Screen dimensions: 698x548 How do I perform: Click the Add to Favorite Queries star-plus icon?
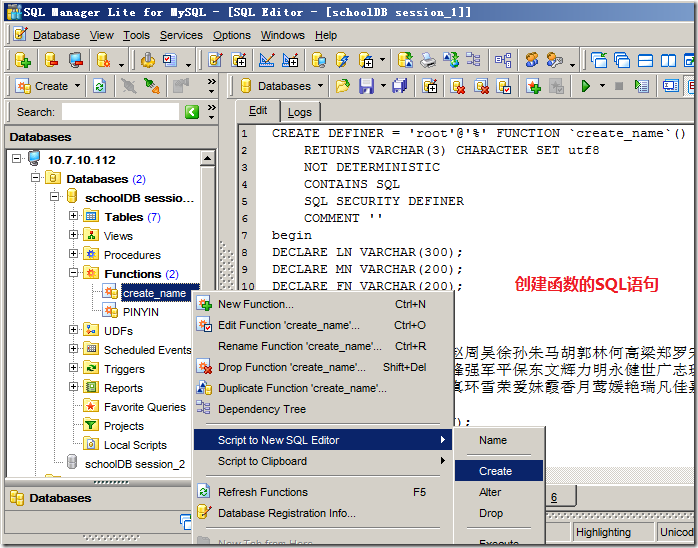pyautogui.click(x=533, y=85)
